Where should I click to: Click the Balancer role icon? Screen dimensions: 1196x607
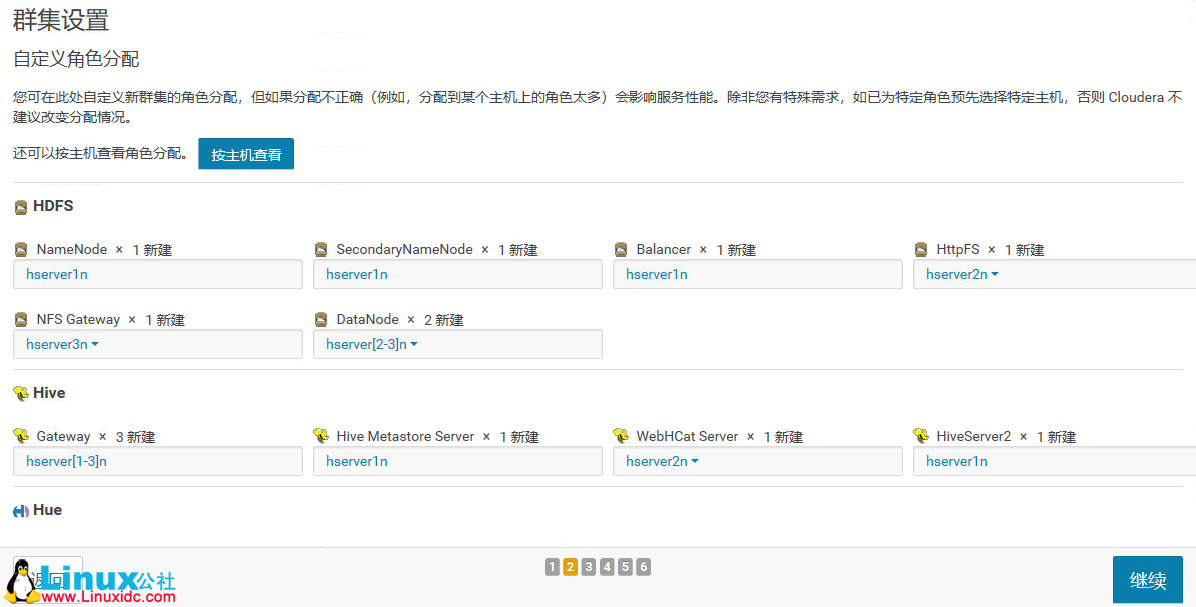(x=621, y=249)
